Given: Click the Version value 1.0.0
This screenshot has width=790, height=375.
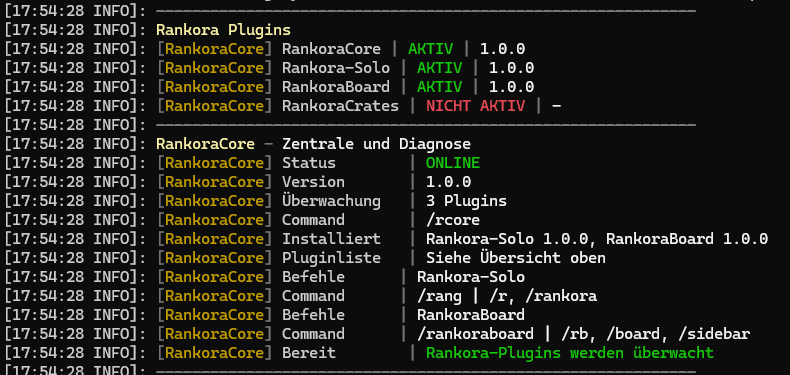Looking at the screenshot, I should 448,182.
